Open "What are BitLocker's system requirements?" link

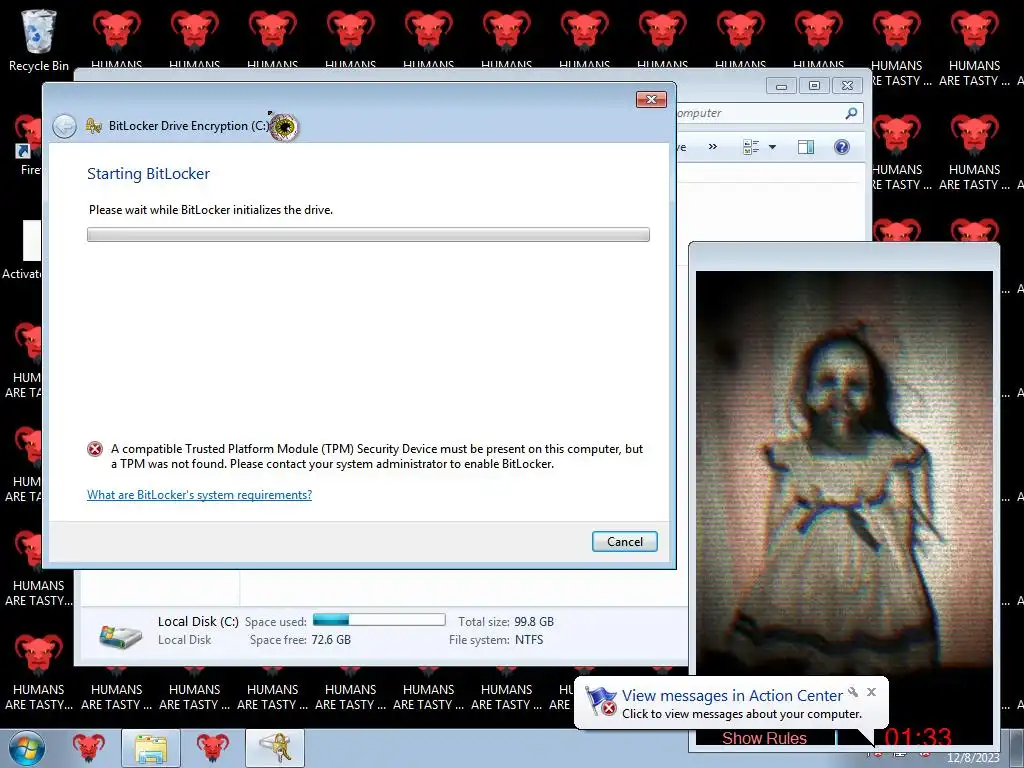point(199,495)
